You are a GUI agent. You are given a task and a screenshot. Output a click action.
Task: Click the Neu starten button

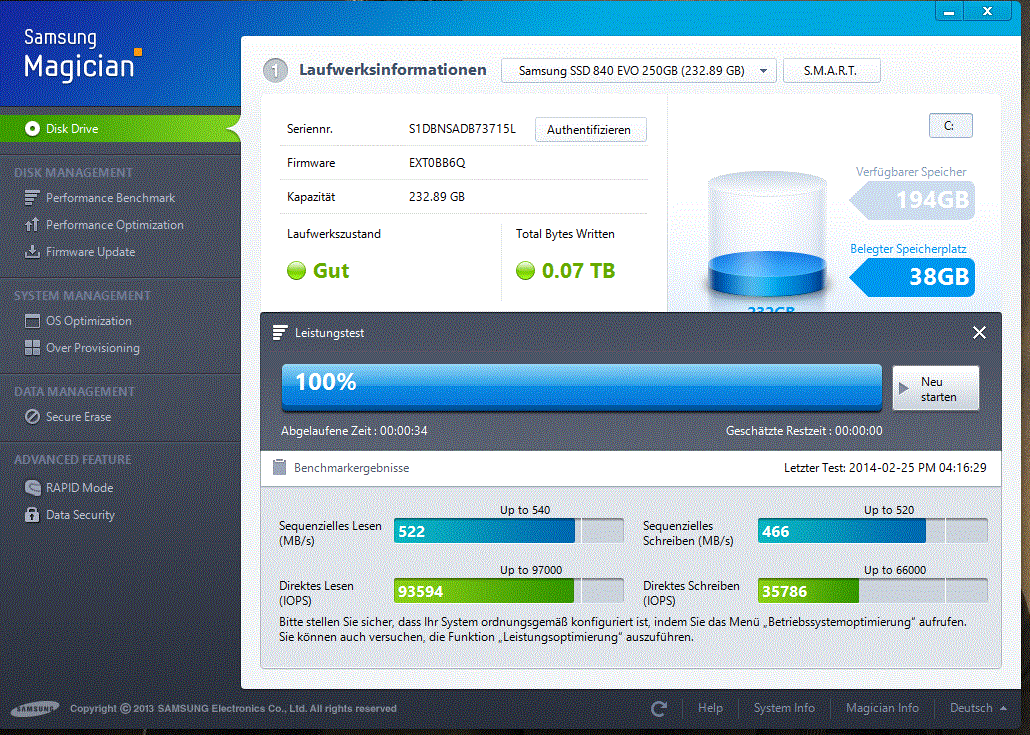(935, 389)
